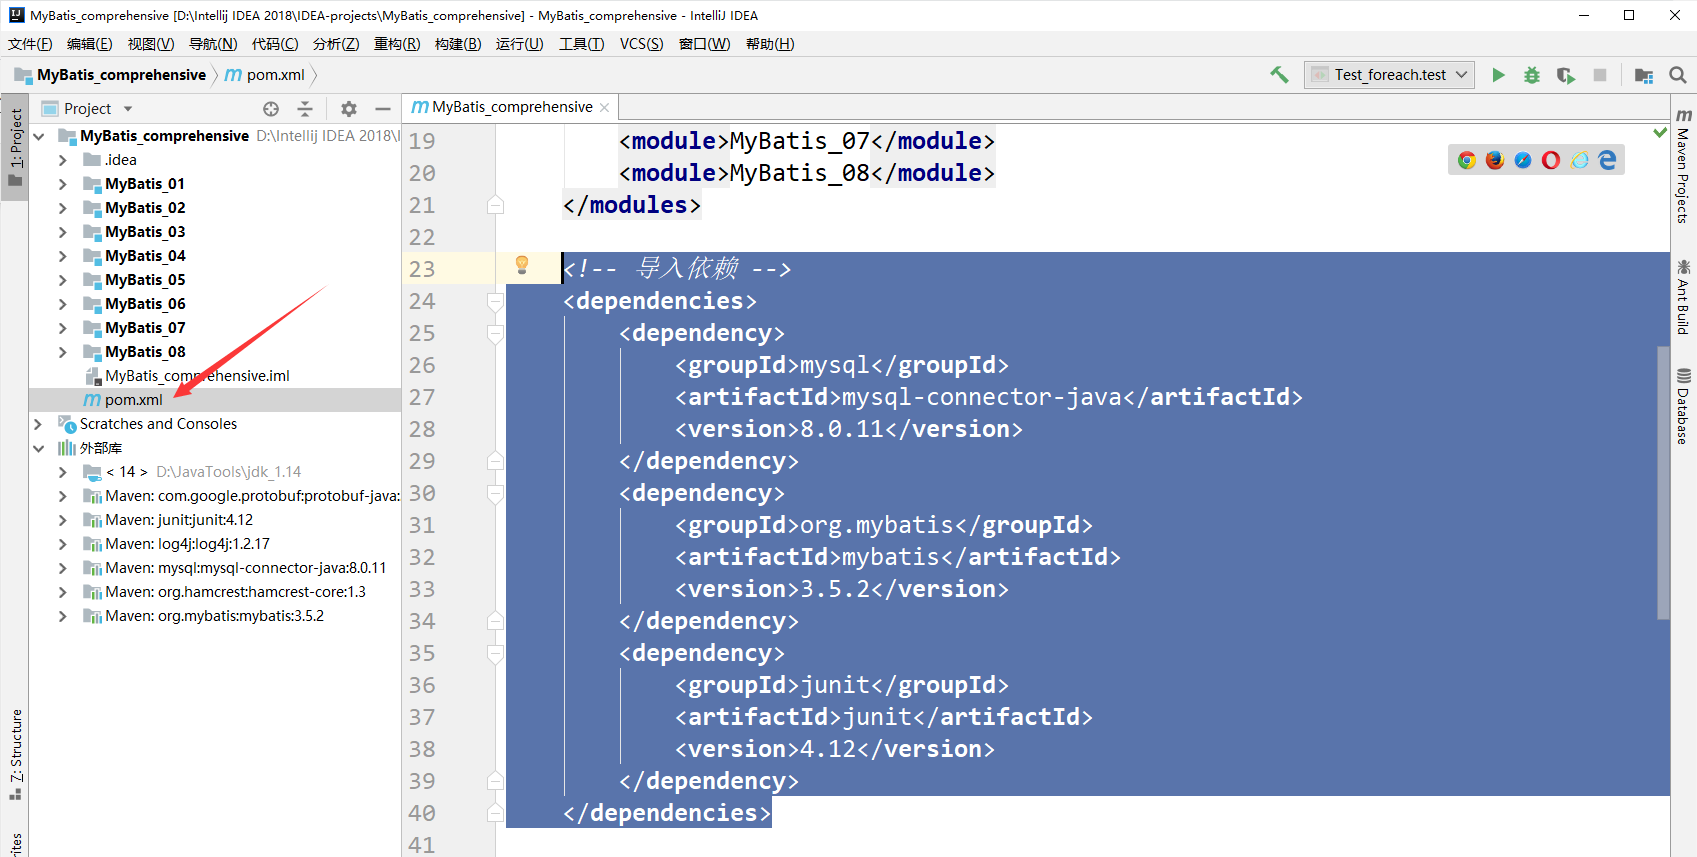
Task: Click the scroll-from-source target icon
Action: pos(271,109)
